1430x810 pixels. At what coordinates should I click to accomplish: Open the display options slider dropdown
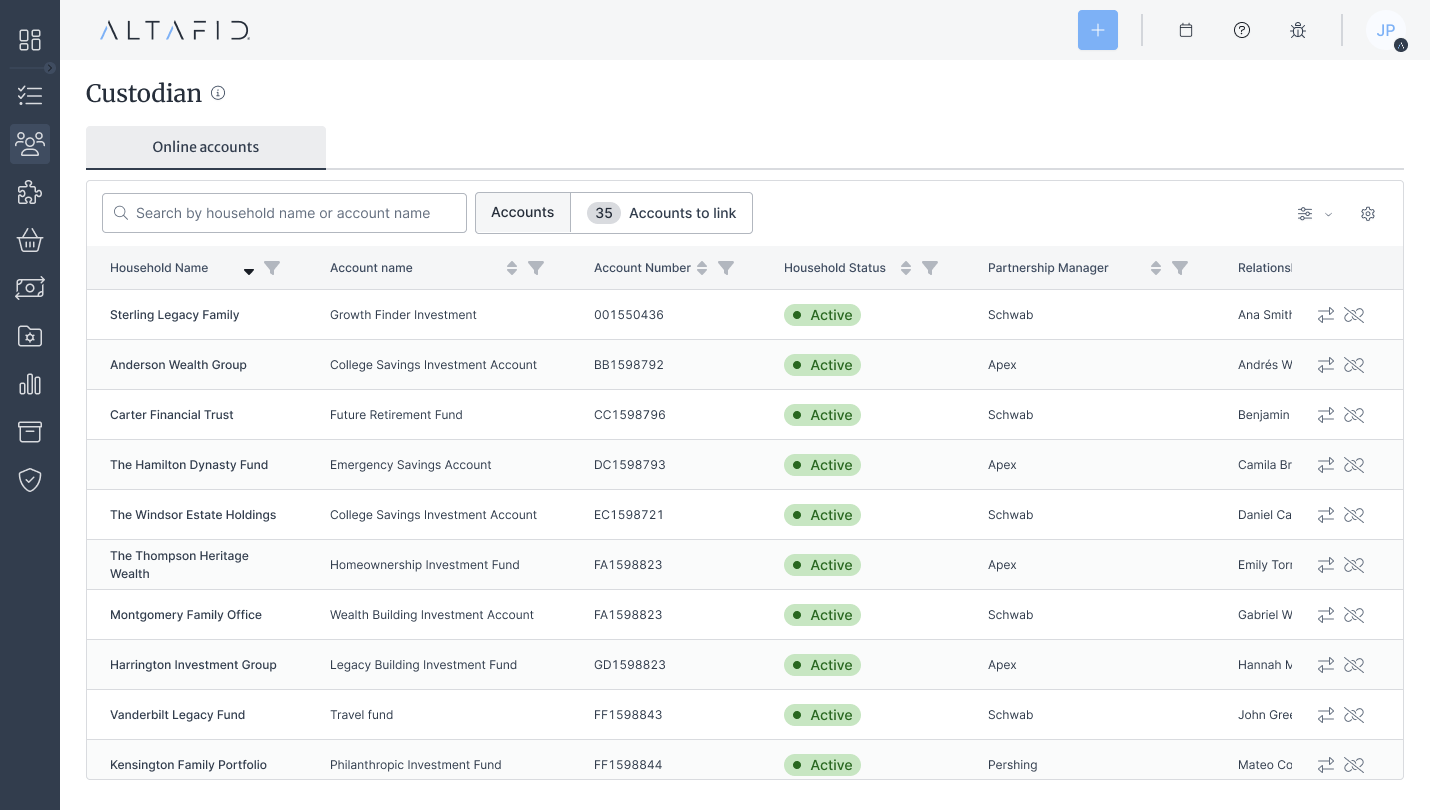pos(1314,214)
